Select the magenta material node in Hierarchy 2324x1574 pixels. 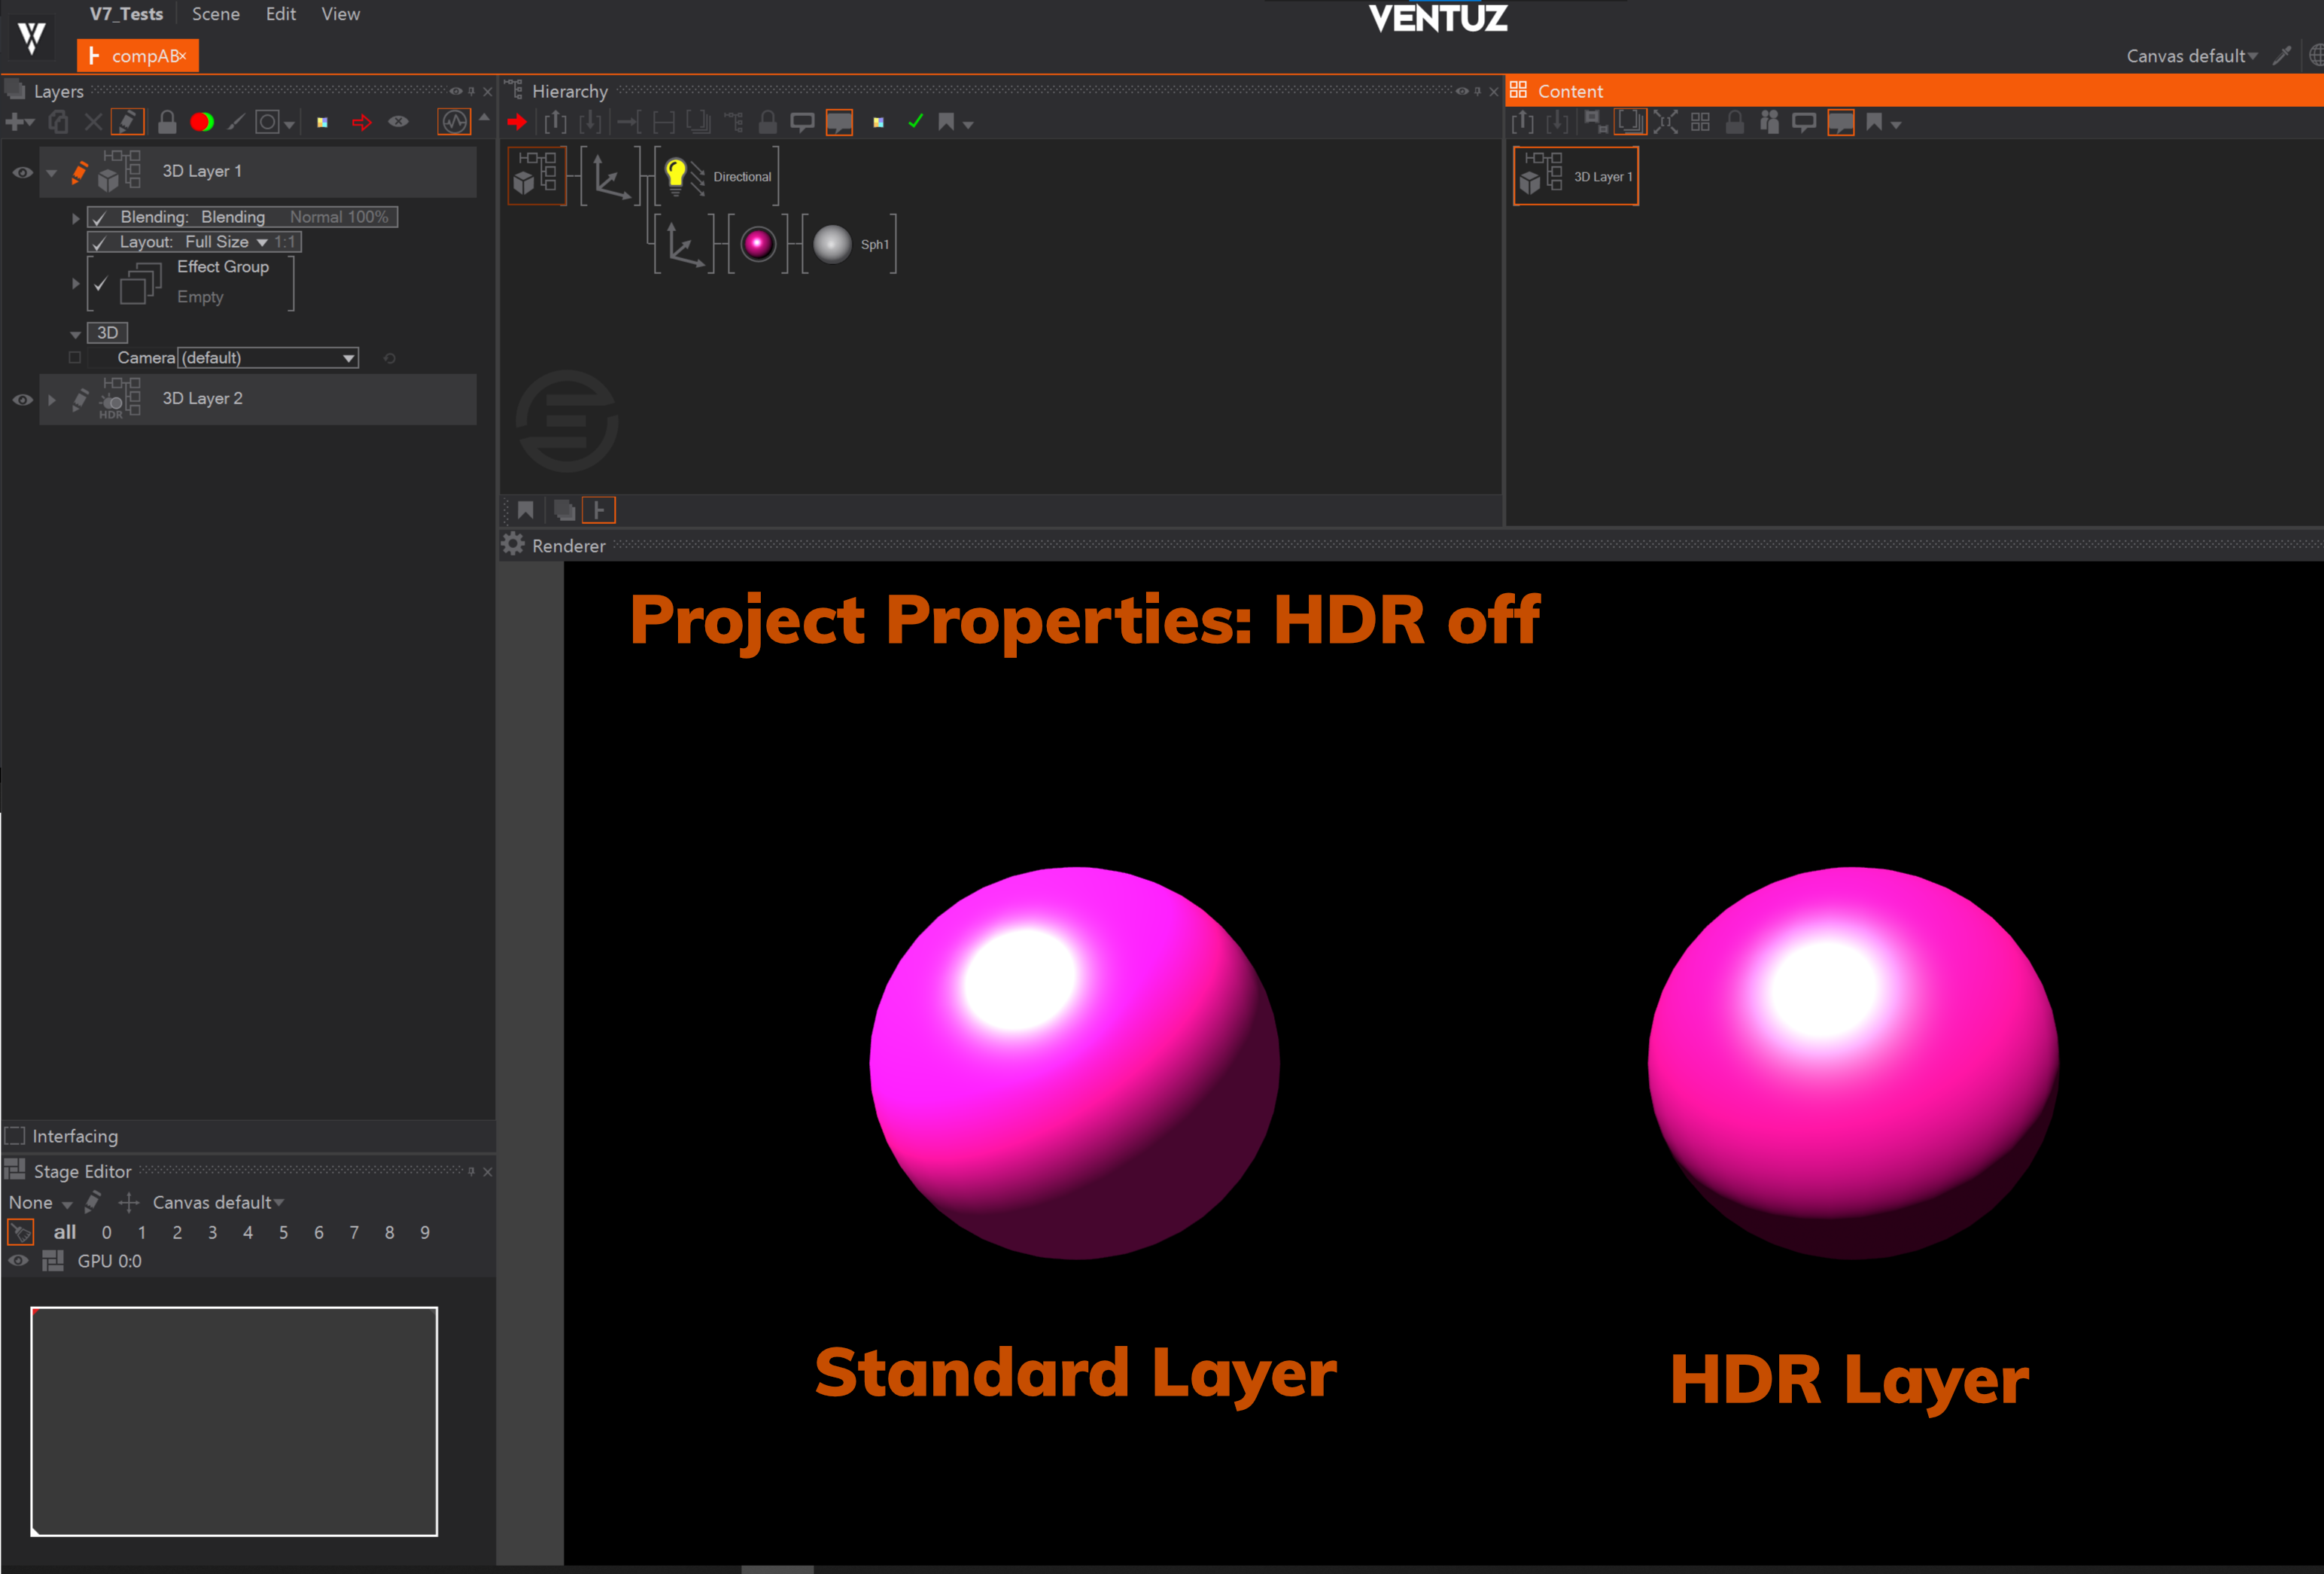(x=758, y=244)
